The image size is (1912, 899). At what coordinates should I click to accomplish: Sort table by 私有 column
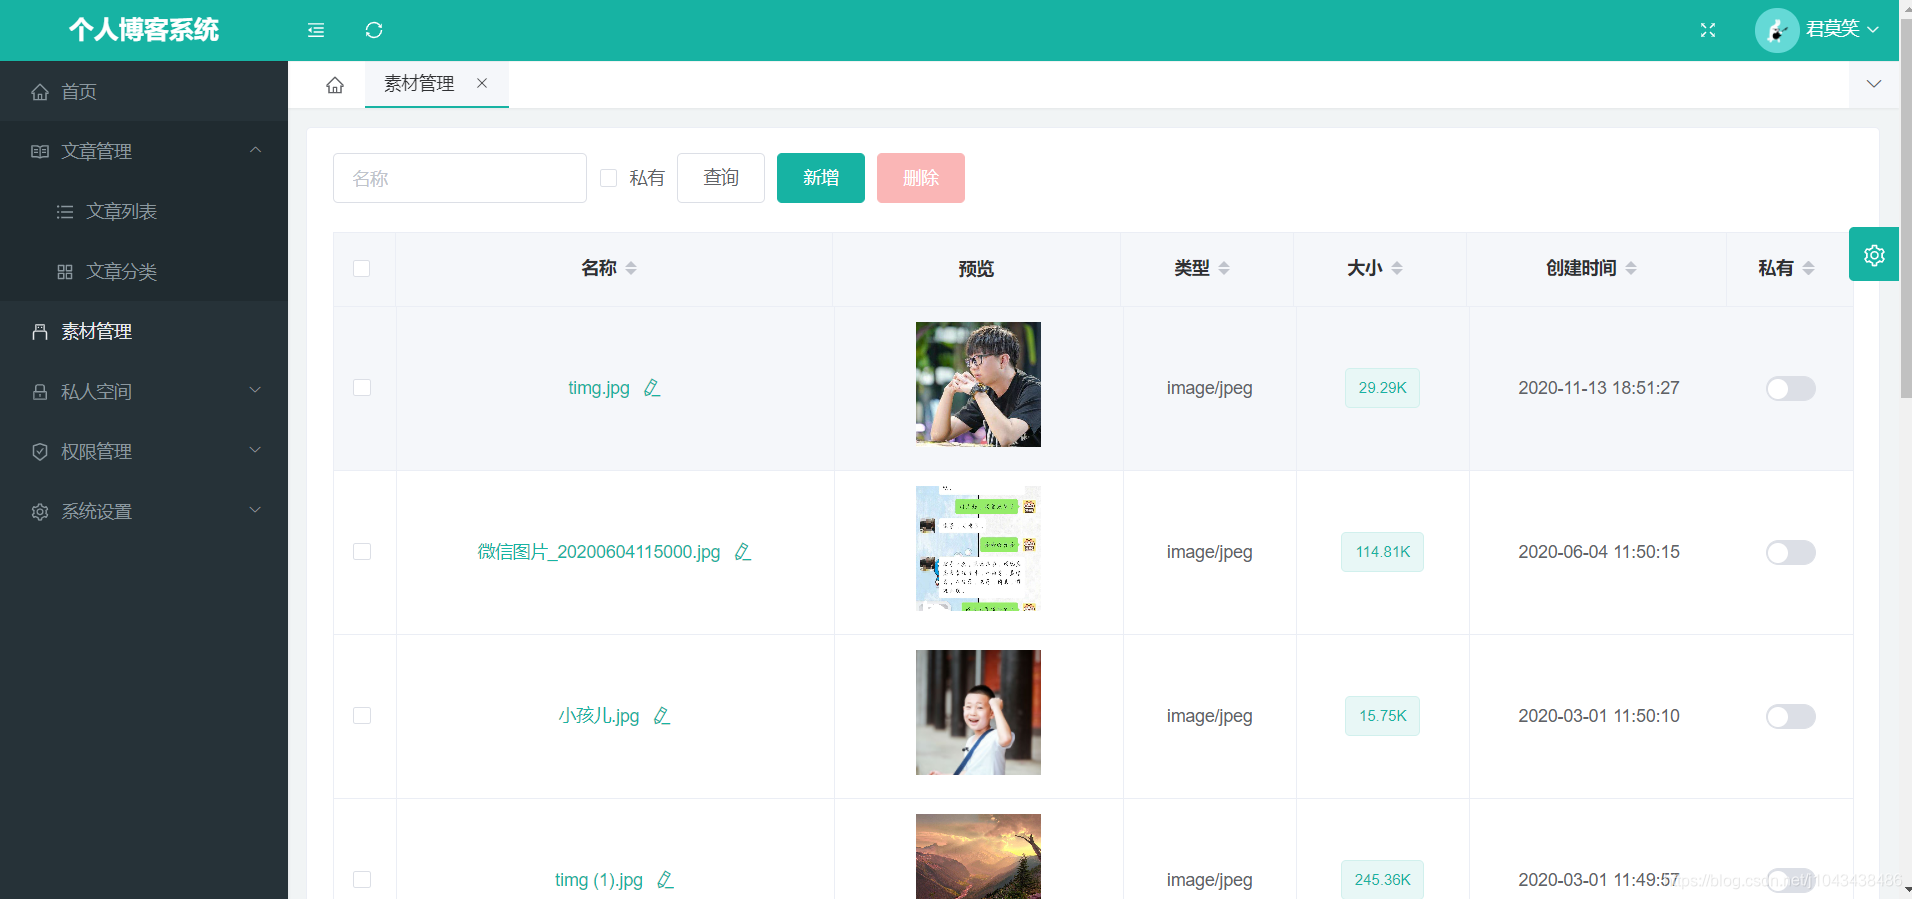click(1808, 268)
